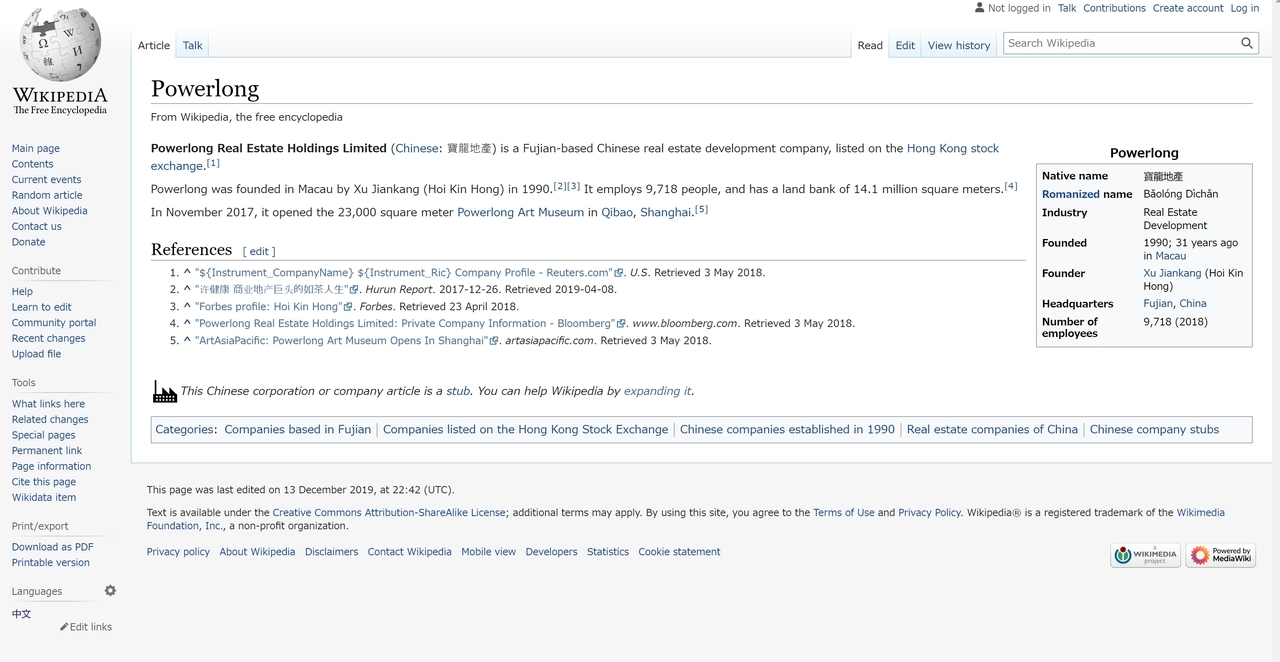Click Donate in the sidebar

[x=28, y=242]
